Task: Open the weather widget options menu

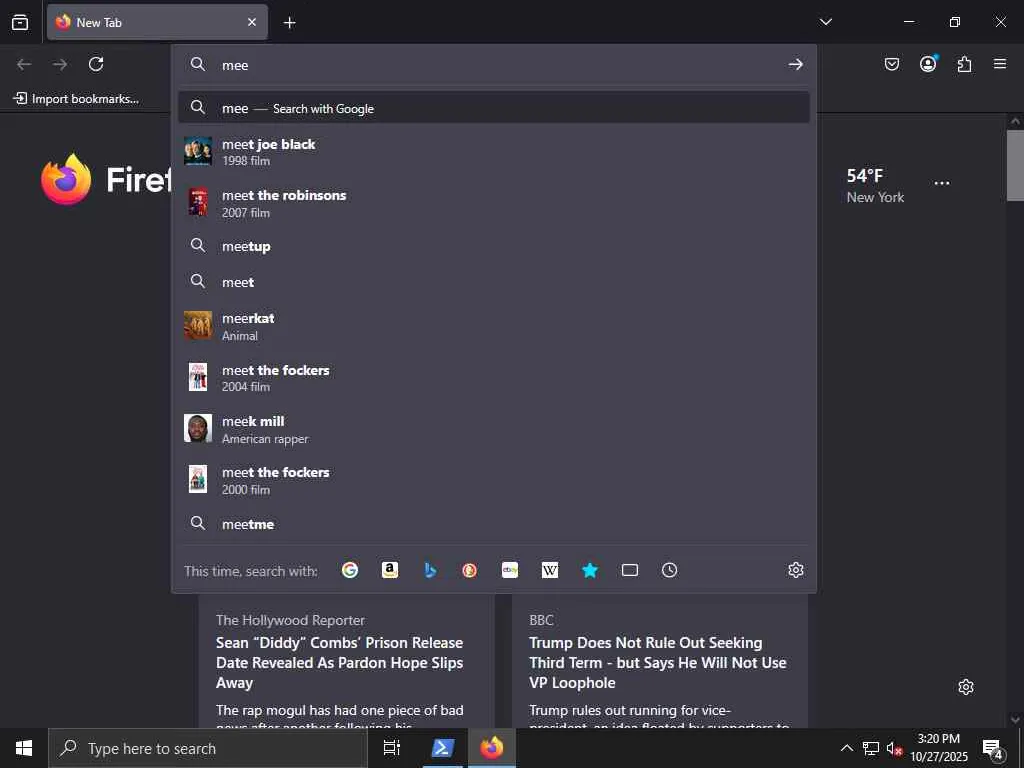Action: coord(942,183)
